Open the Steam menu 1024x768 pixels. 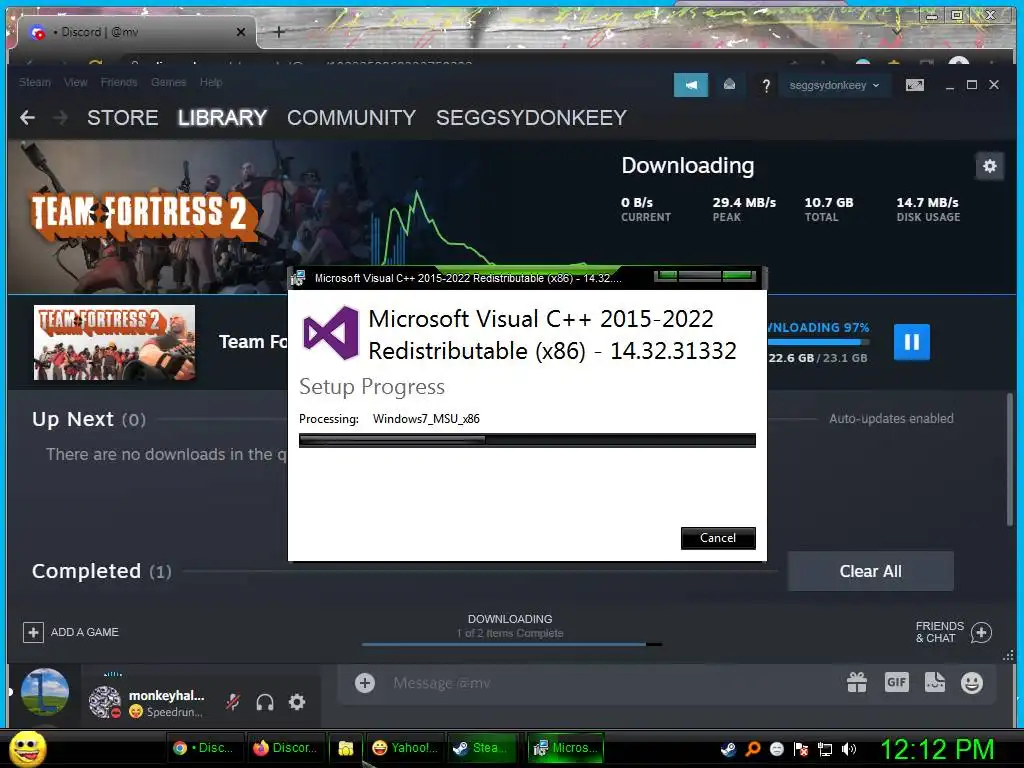35,82
